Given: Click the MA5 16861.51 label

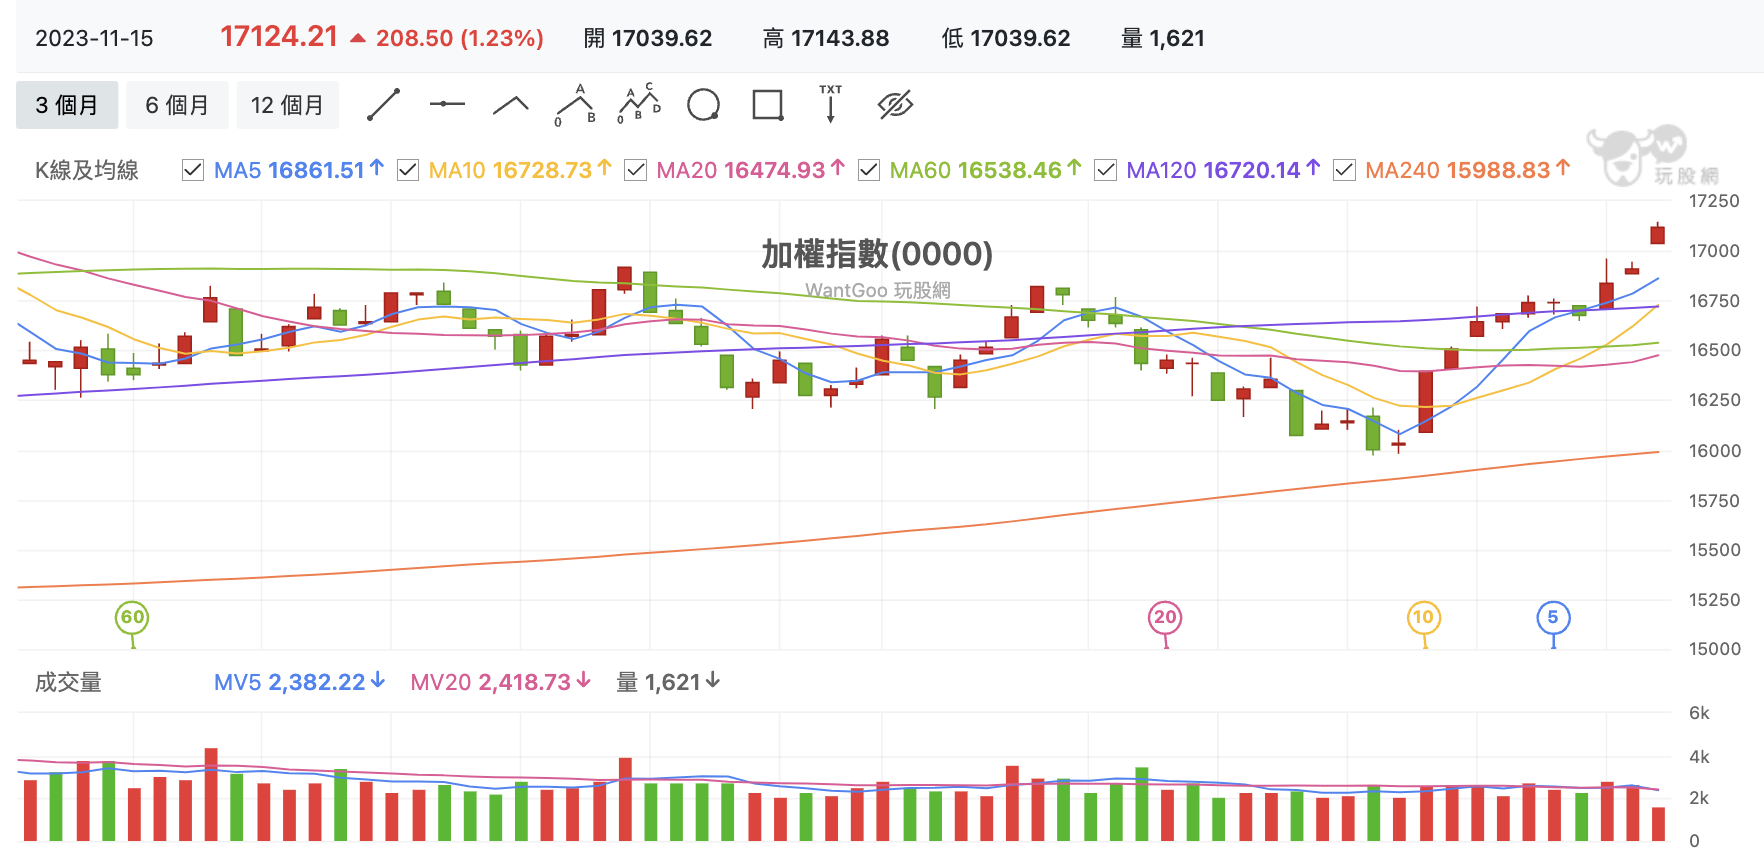Looking at the screenshot, I should coord(299,170).
